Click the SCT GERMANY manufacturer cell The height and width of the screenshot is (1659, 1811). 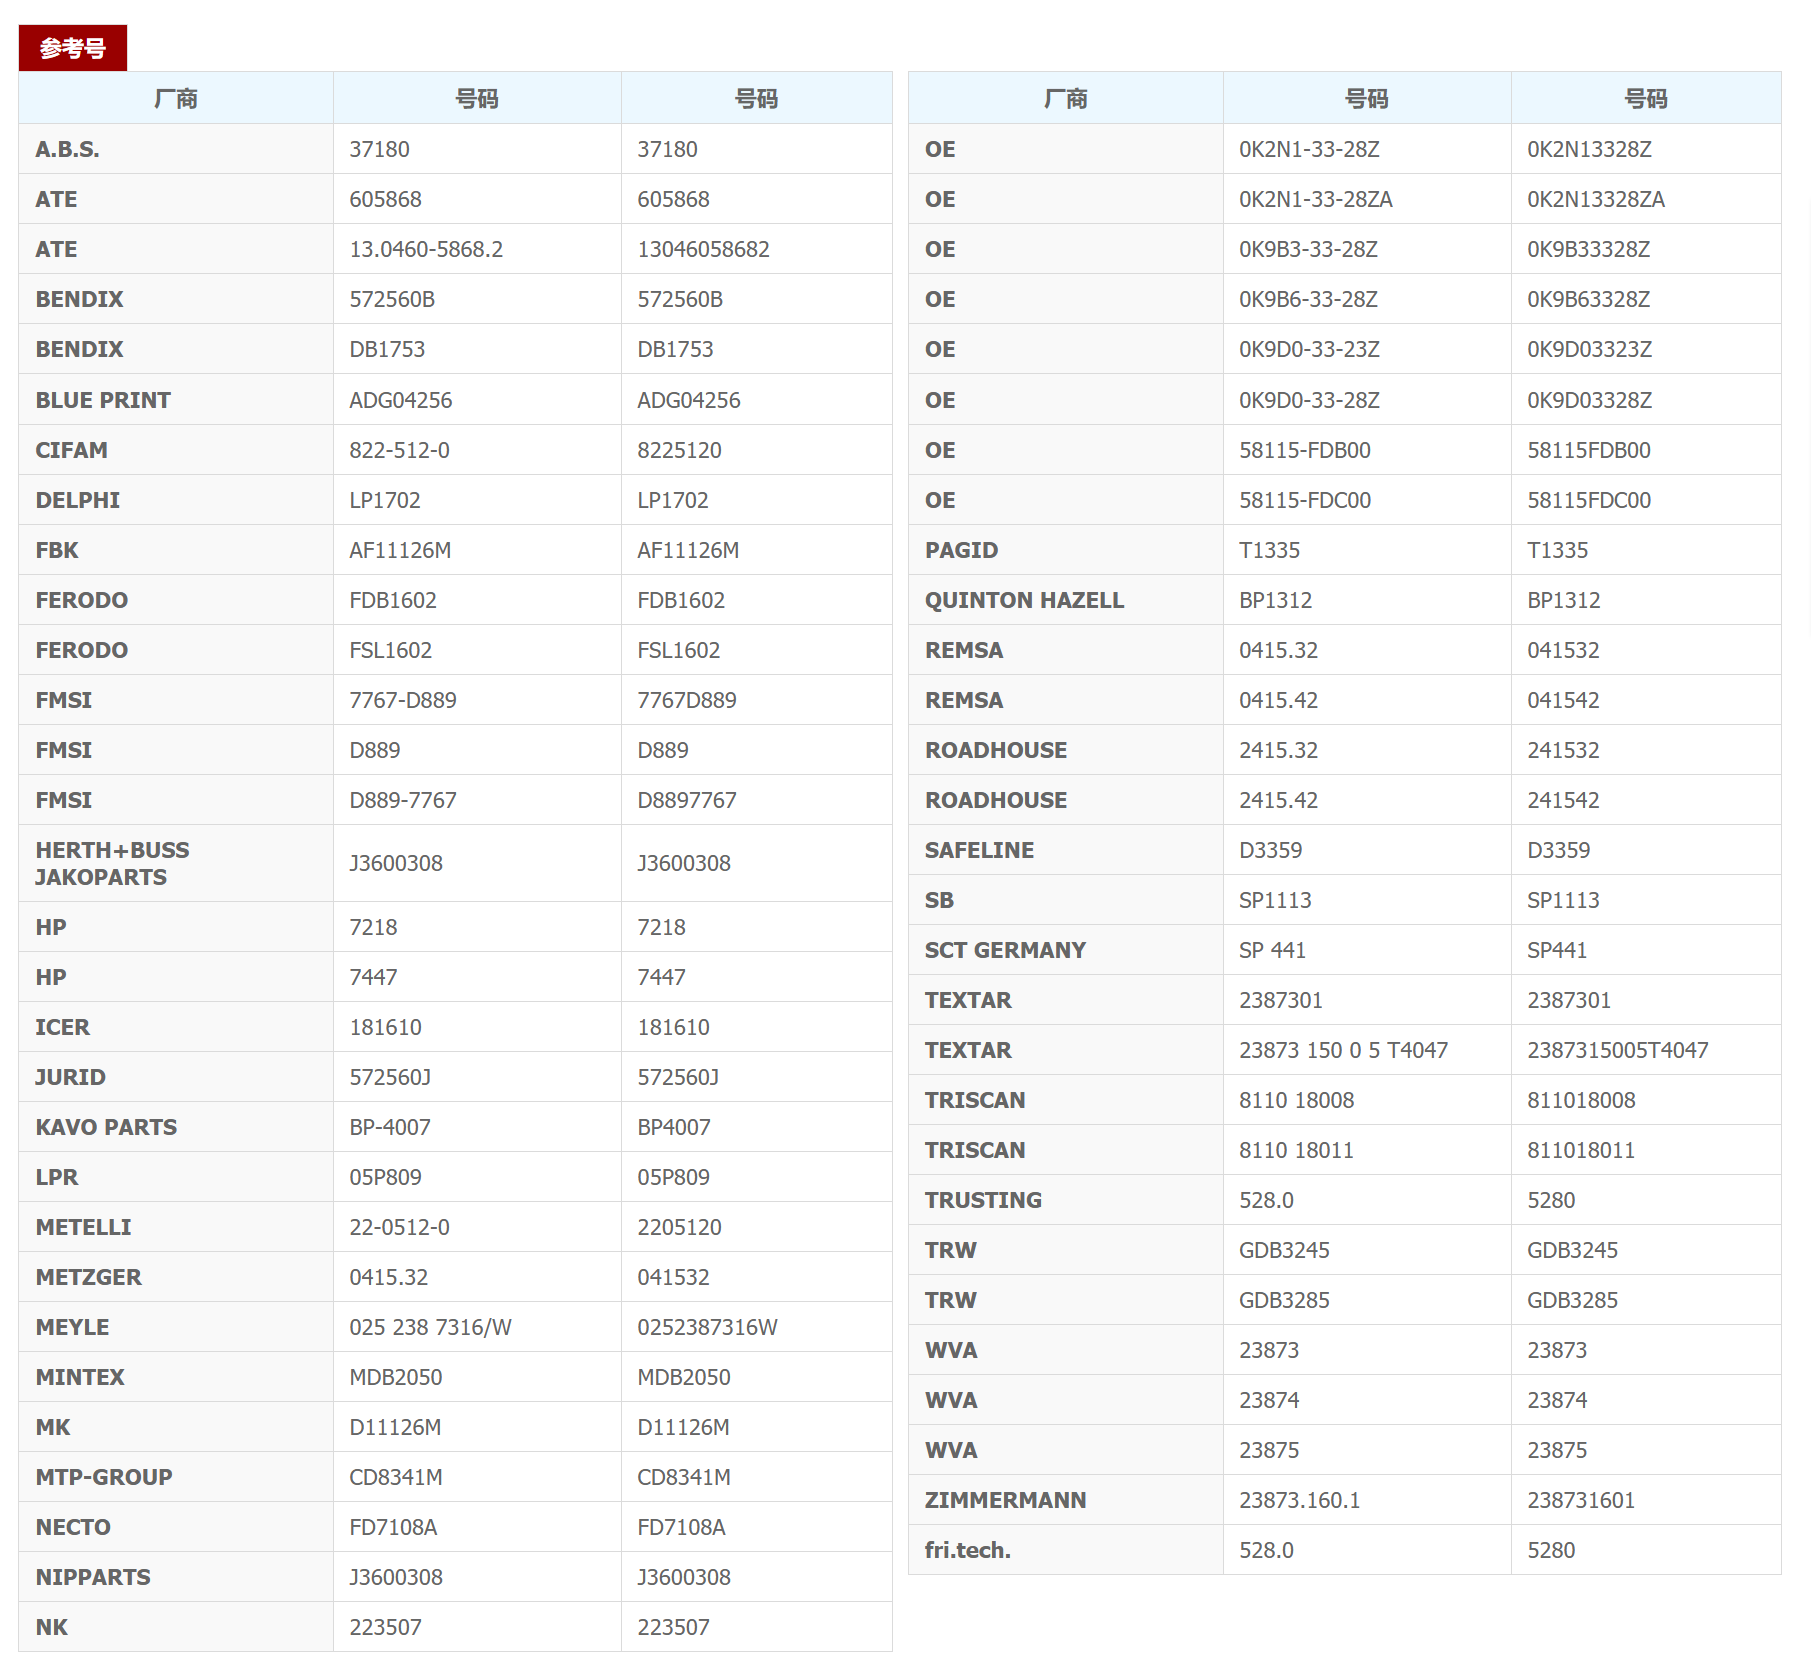1066,950
